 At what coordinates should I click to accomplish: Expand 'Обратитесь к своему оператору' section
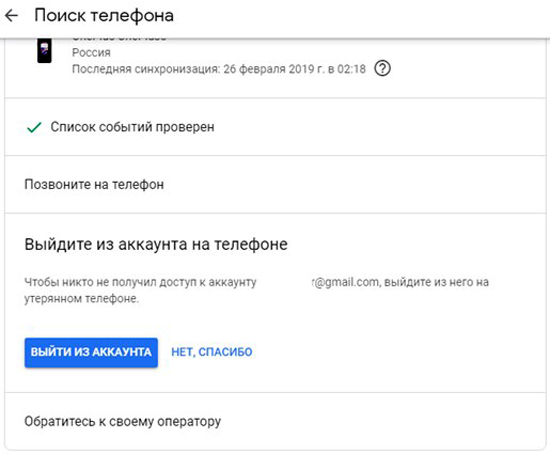pos(275,421)
